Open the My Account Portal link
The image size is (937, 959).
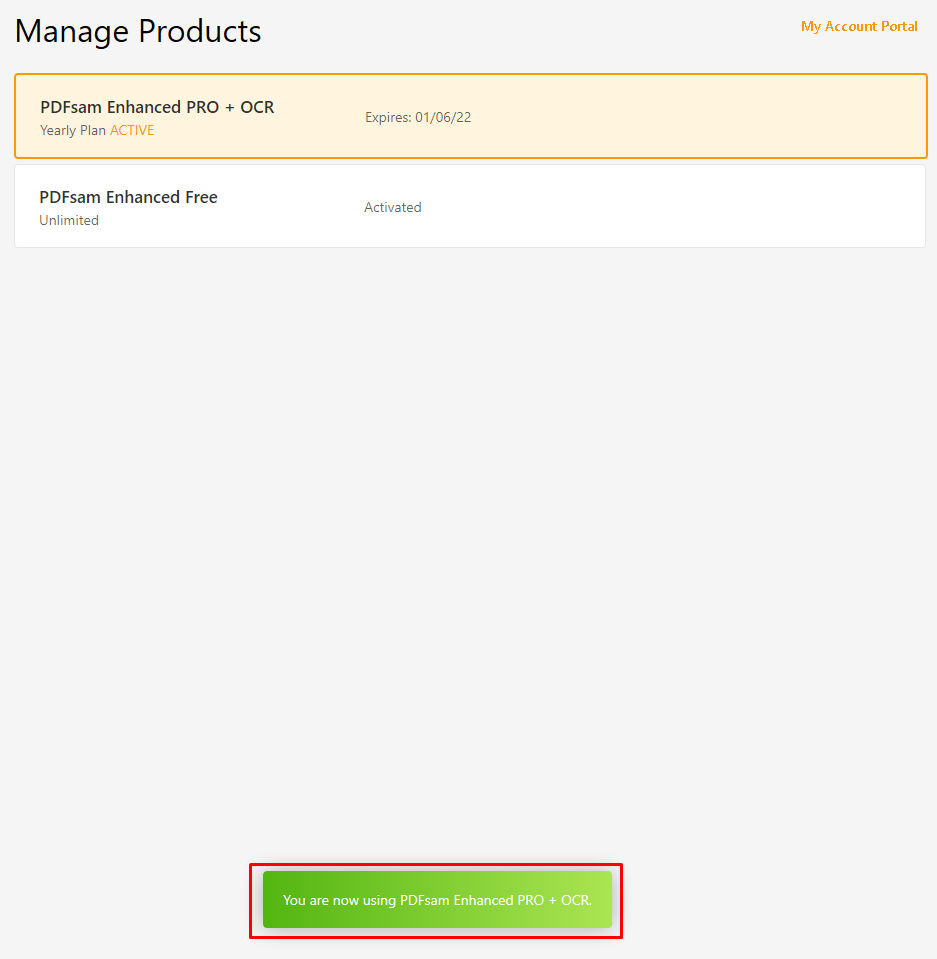(859, 26)
